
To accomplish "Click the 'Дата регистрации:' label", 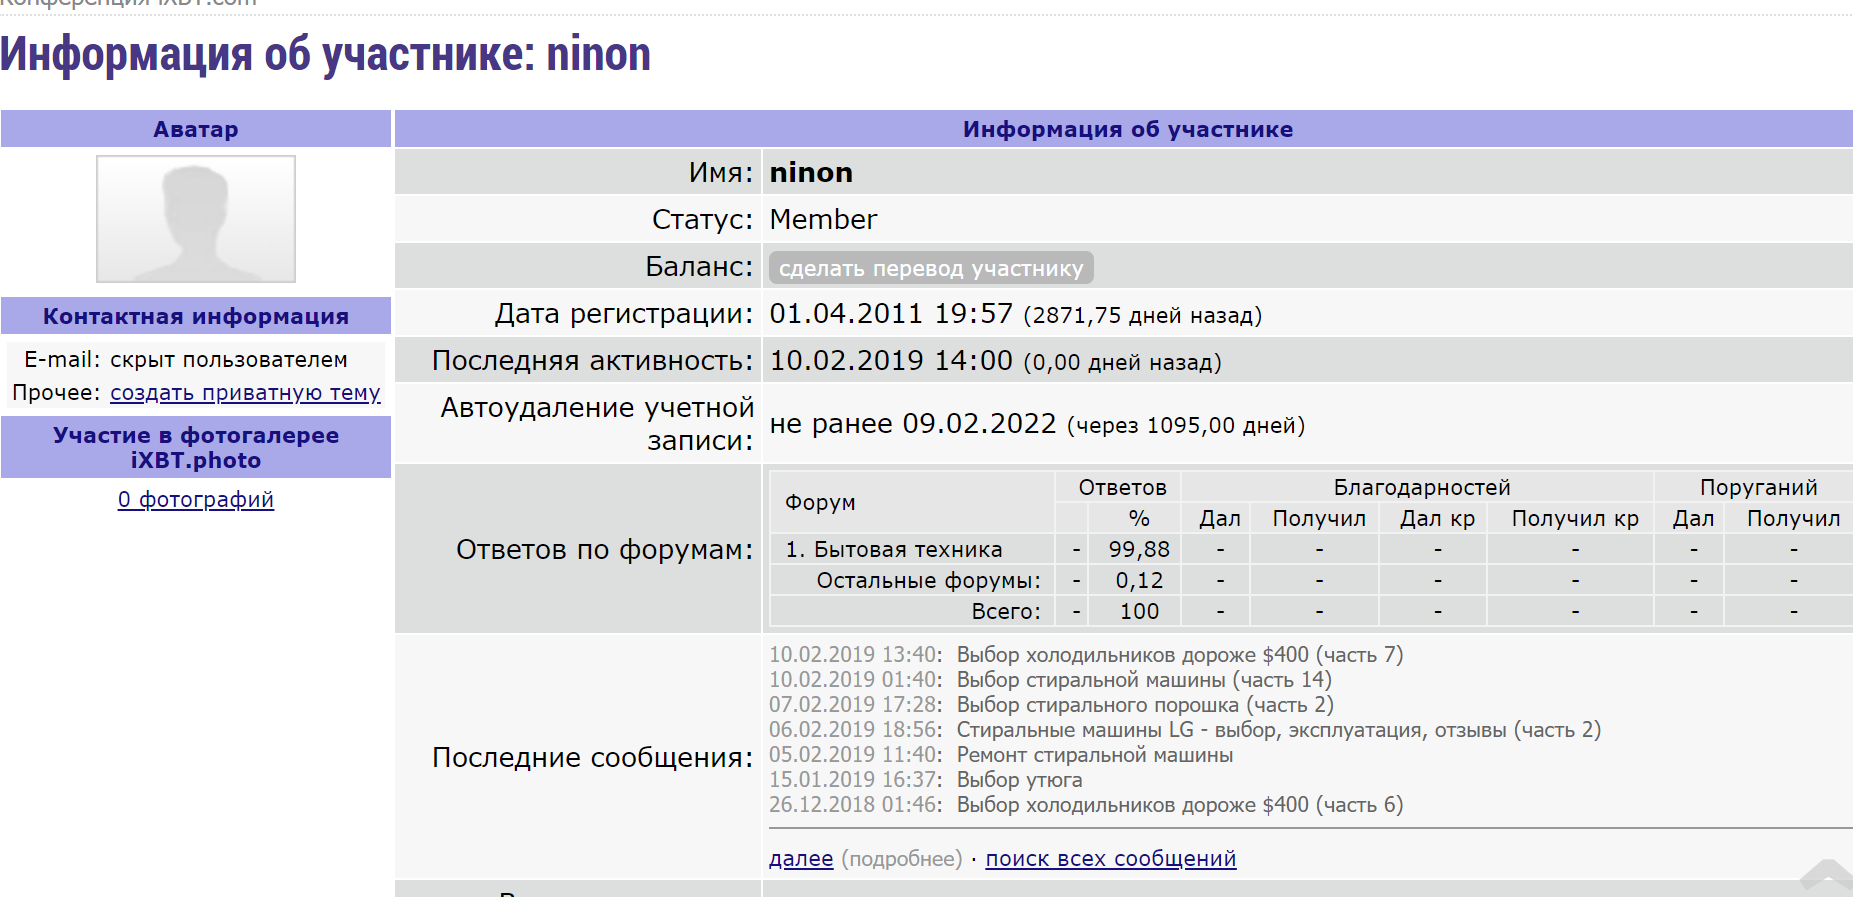I will 624,314.
